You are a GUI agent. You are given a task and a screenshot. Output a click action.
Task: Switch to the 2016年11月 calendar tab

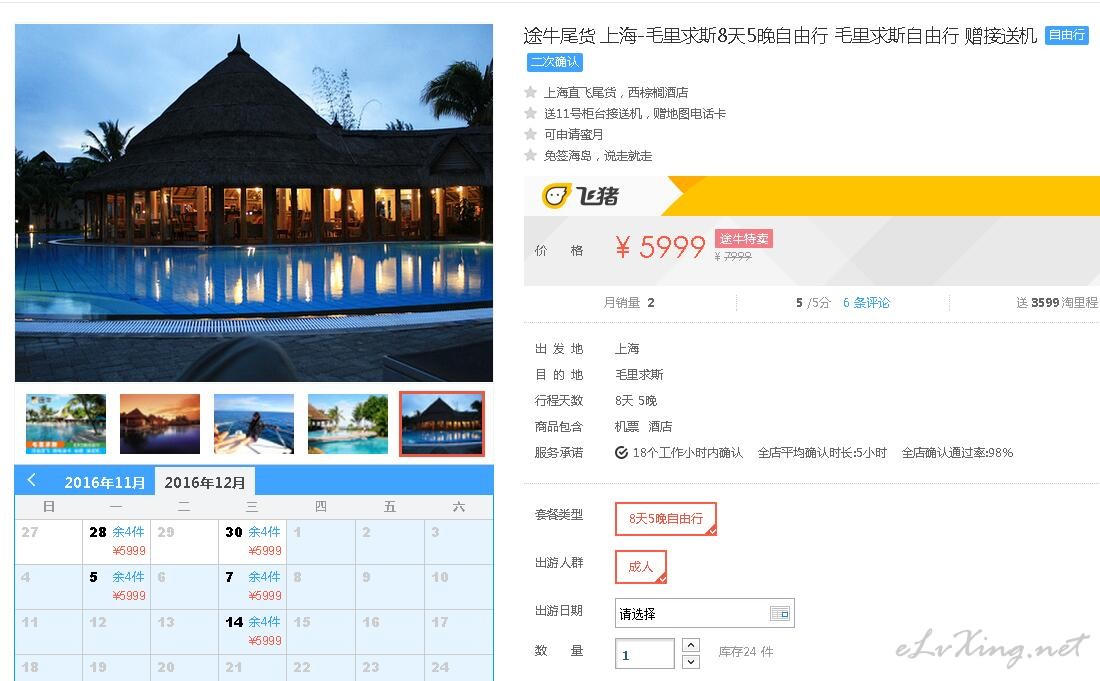(105, 483)
